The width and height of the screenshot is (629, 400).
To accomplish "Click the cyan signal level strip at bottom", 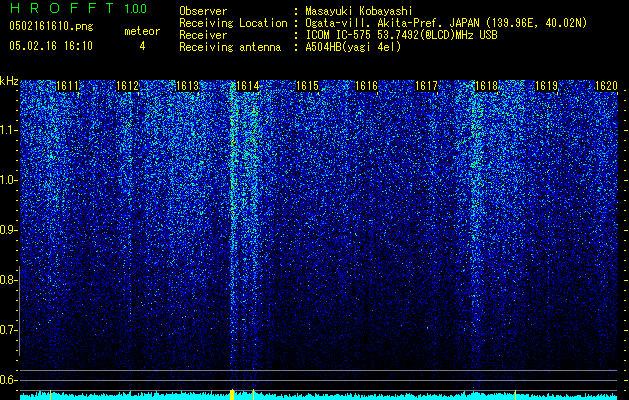I will [x=319, y=396].
